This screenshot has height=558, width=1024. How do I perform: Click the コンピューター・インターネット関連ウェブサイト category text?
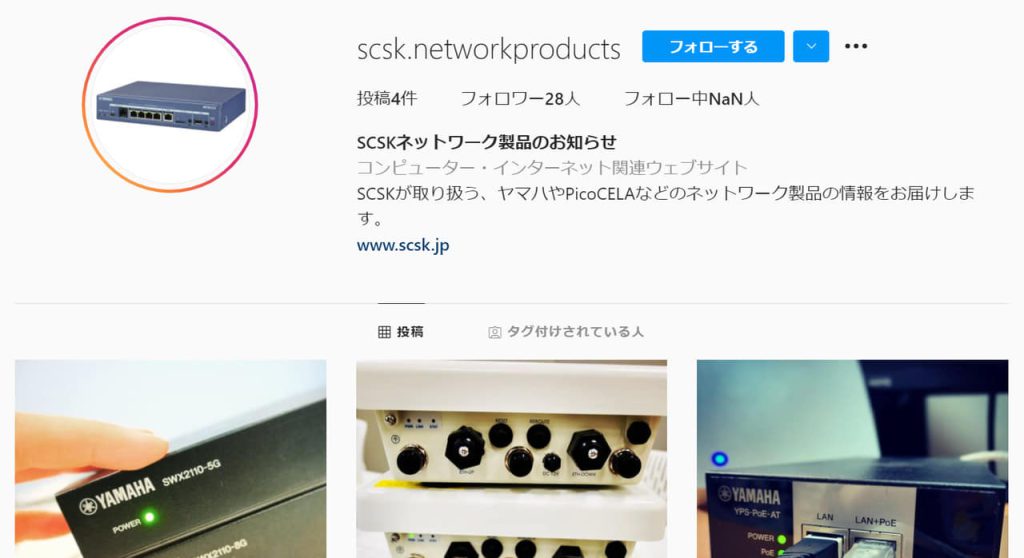pyautogui.click(x=552, y=168)
